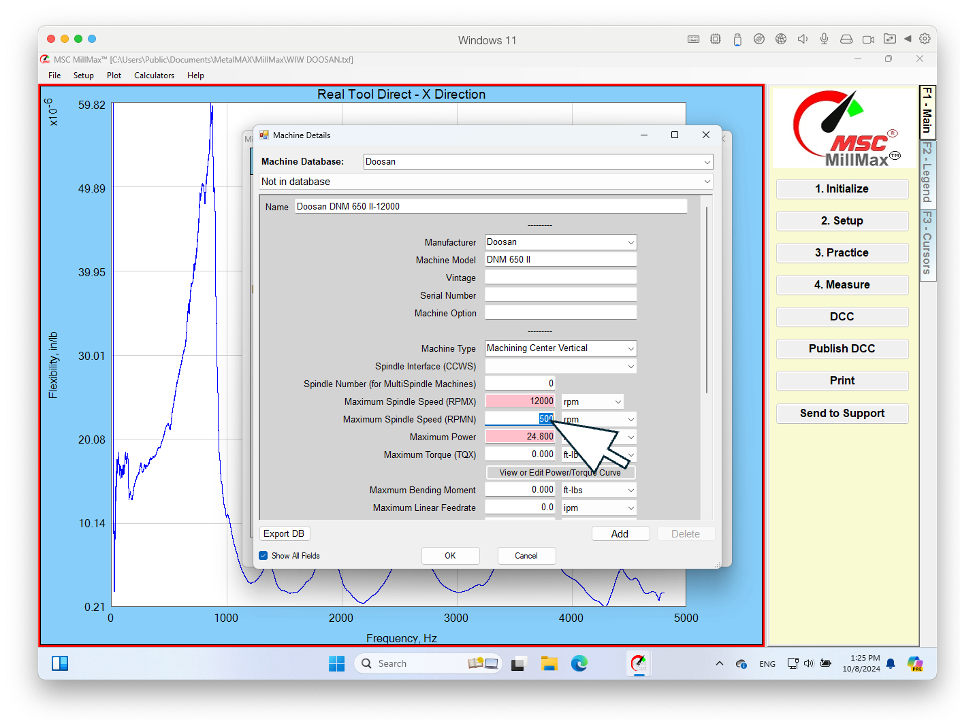Click the 1. Initialize button
Image resolution: width=960 pixels, height=720 pixels.
(842, 189)
